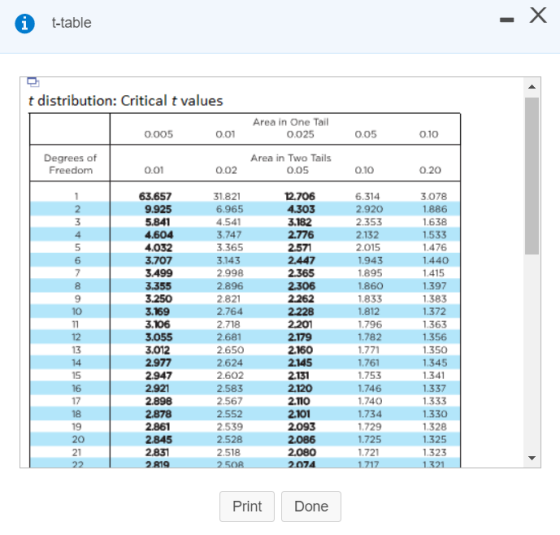
Task: Click the value 31.821
Action: pos(227,196)
